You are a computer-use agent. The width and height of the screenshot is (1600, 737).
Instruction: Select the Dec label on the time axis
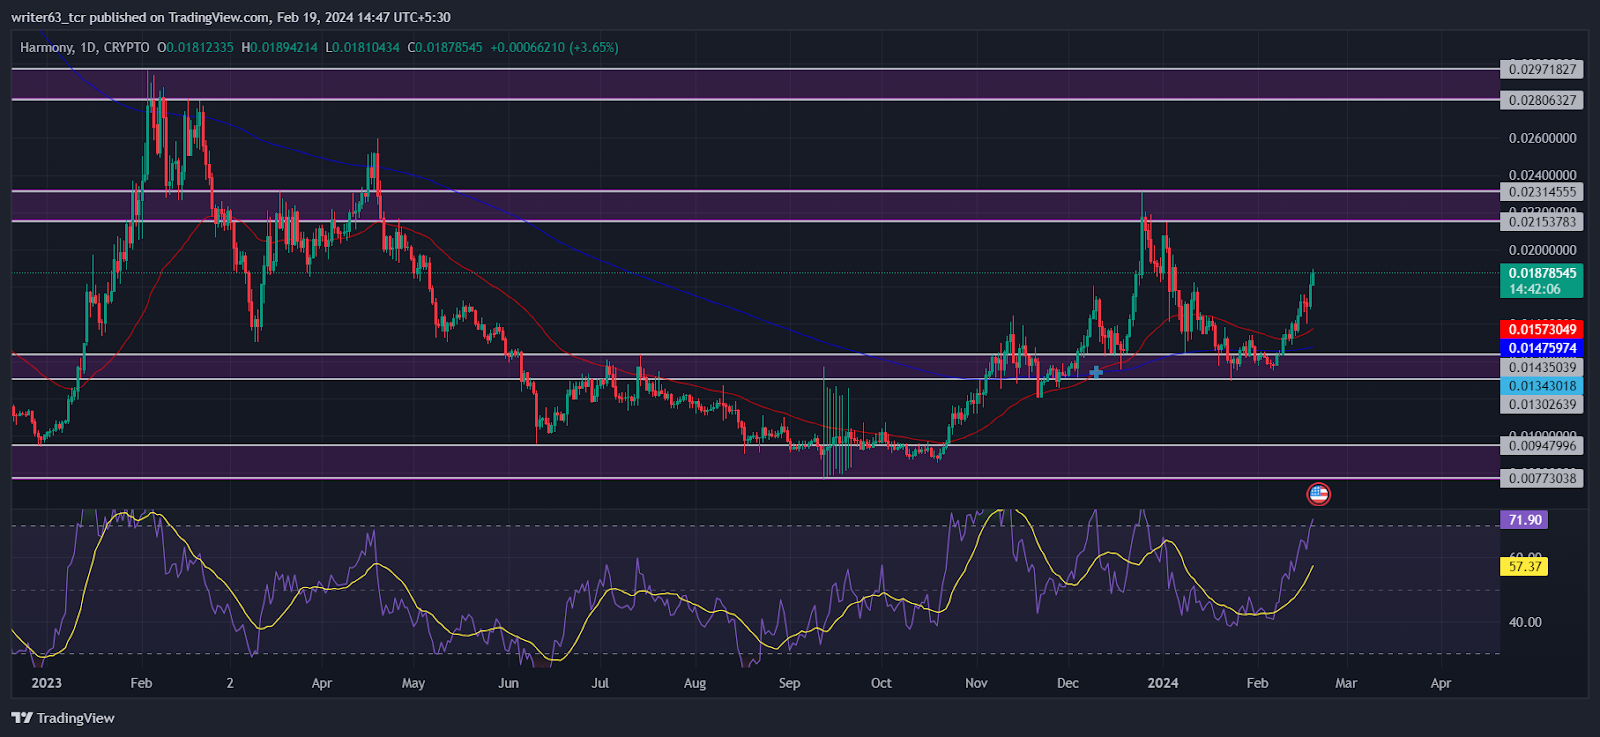[1068, 683]
